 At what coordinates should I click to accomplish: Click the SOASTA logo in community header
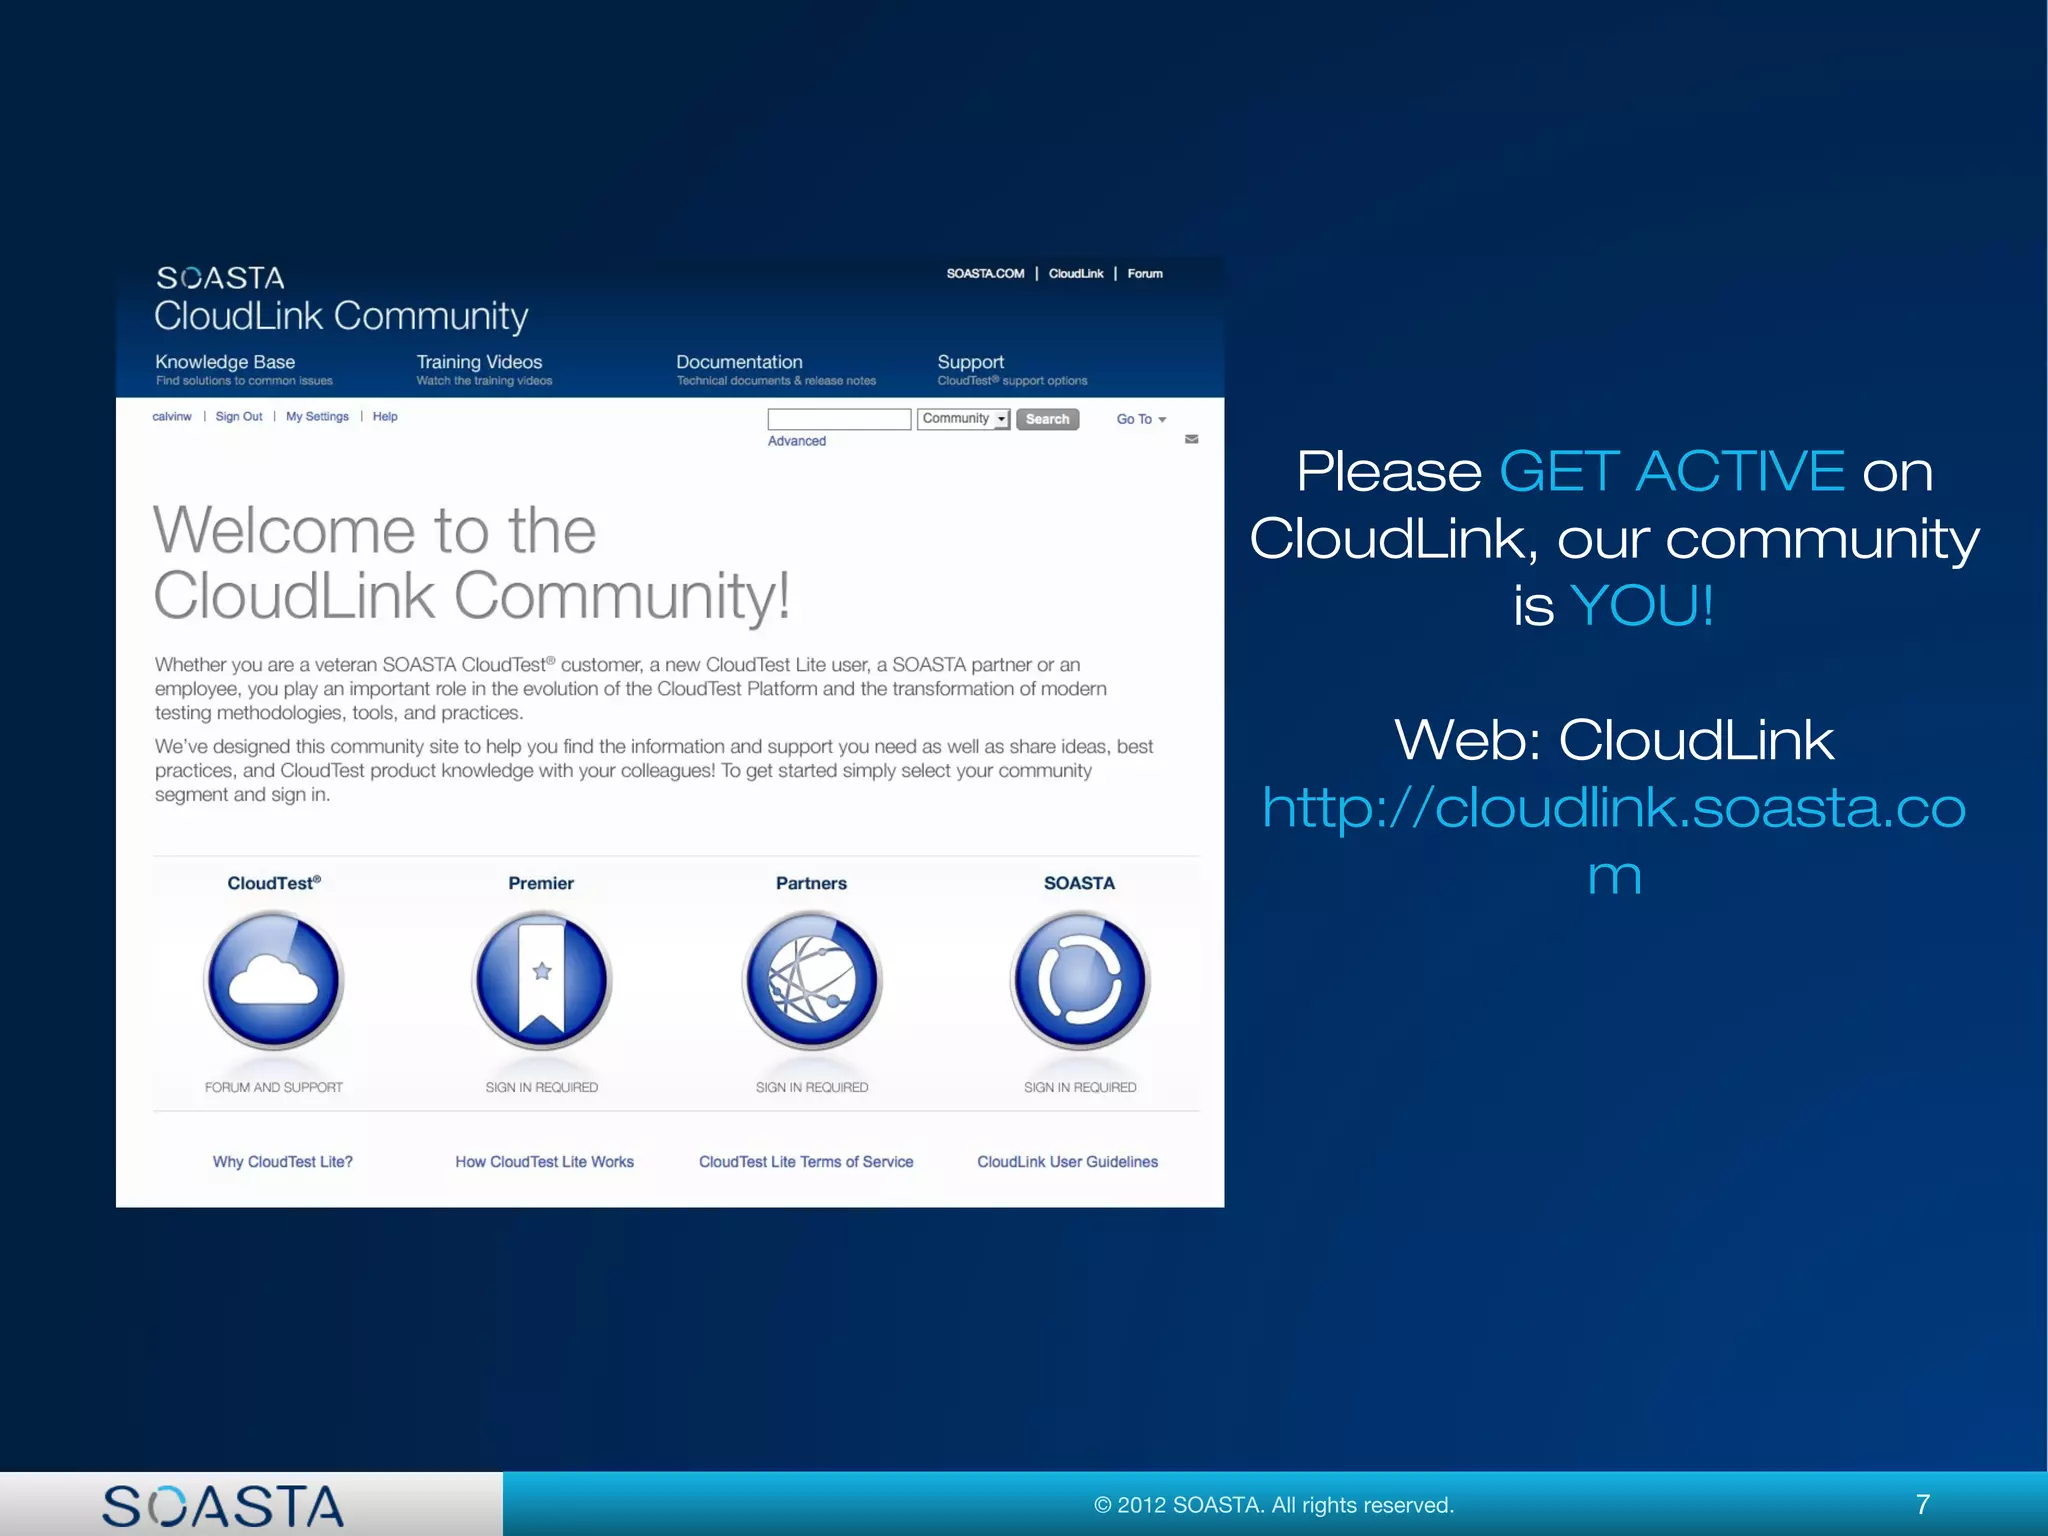click(x=220, y=277)
